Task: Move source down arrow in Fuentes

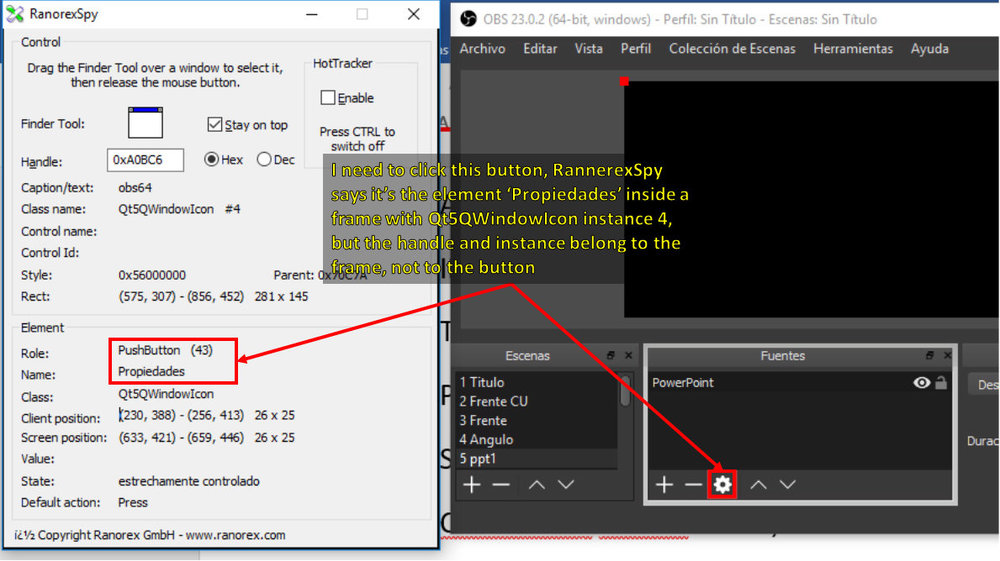Action: pos(788,485)
